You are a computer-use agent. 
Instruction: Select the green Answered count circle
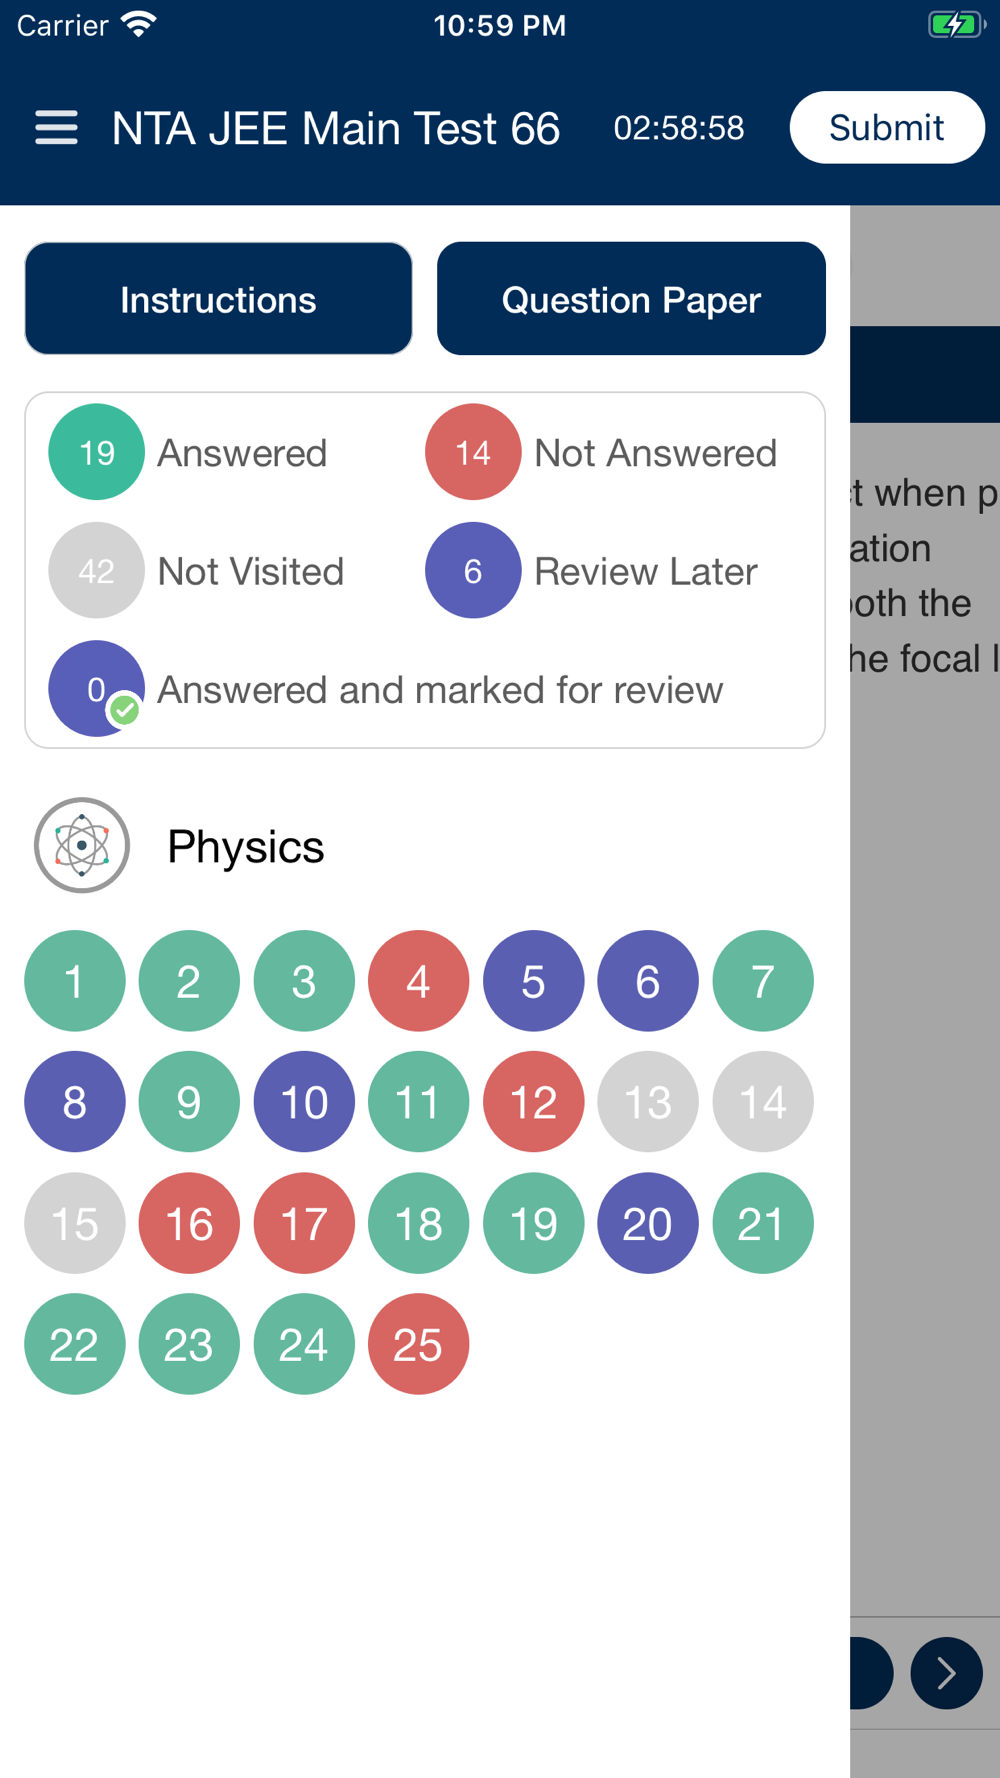[97, 452]
